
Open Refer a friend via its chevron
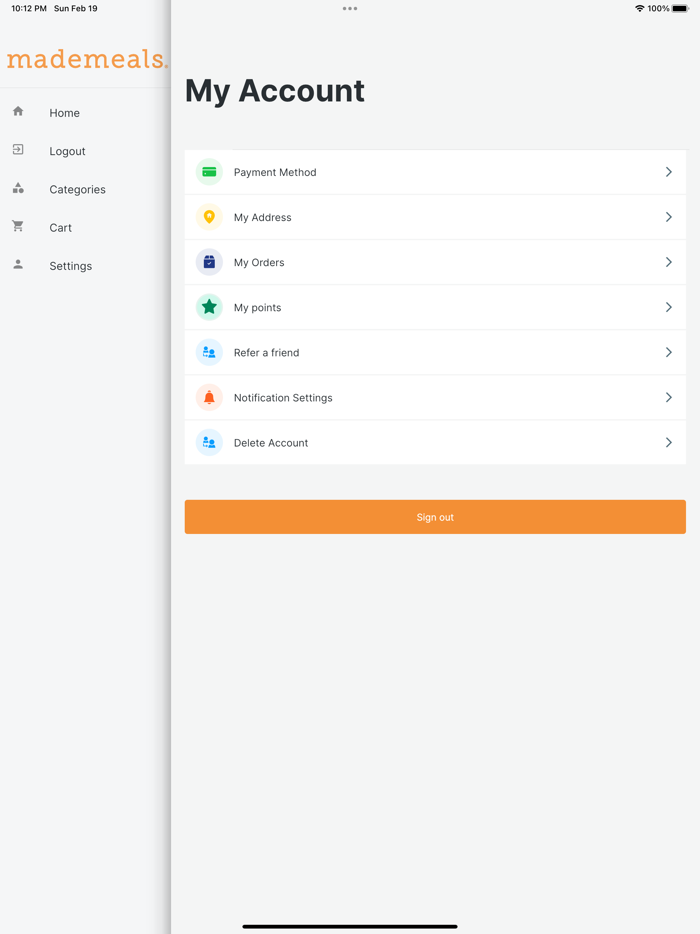(x=668, y=353)
